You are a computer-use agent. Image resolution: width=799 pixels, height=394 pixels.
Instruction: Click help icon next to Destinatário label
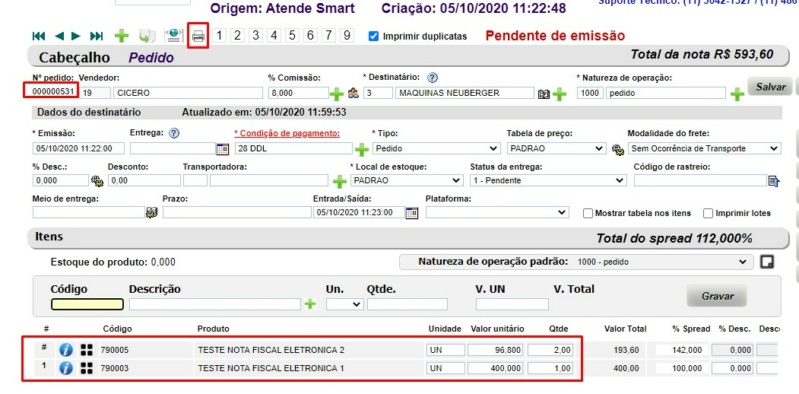433,78
